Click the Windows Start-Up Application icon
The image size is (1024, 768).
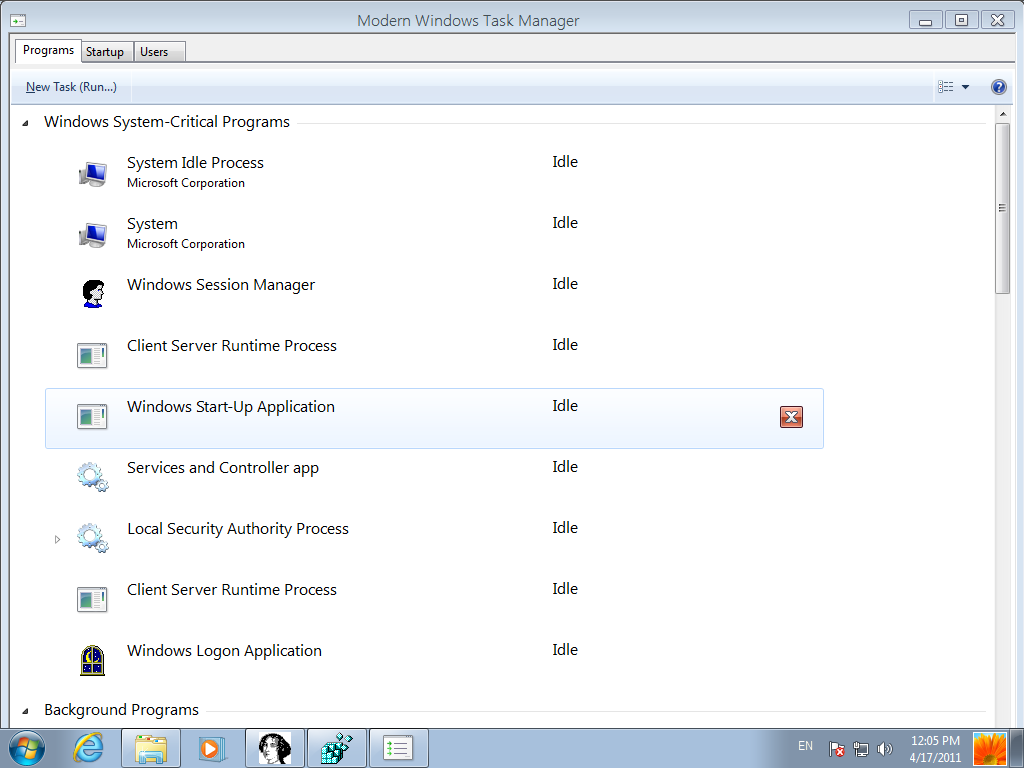[92, 416]
